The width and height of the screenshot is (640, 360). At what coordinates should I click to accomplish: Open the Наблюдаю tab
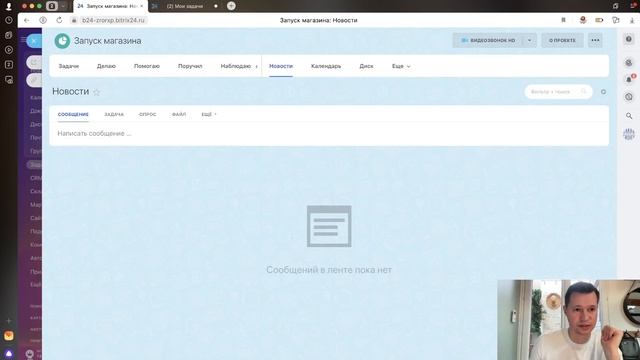(x=236, y=66)
